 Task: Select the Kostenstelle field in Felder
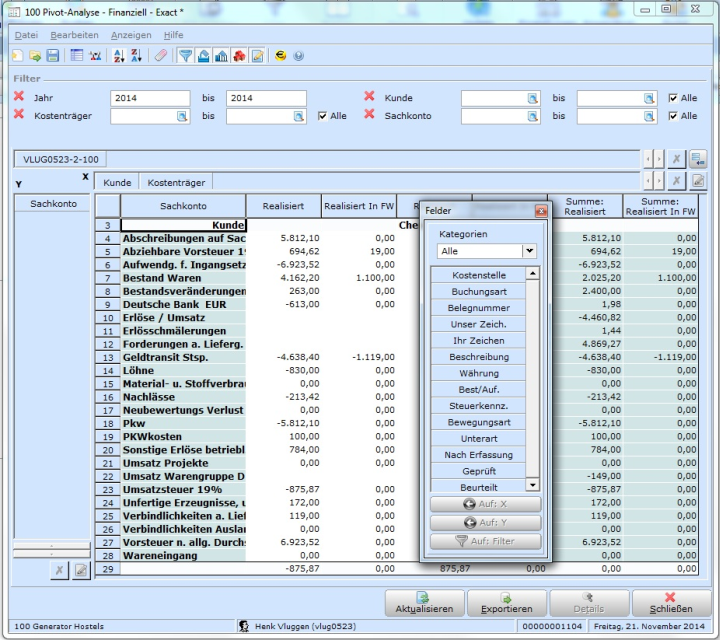[x=478, y=274]
